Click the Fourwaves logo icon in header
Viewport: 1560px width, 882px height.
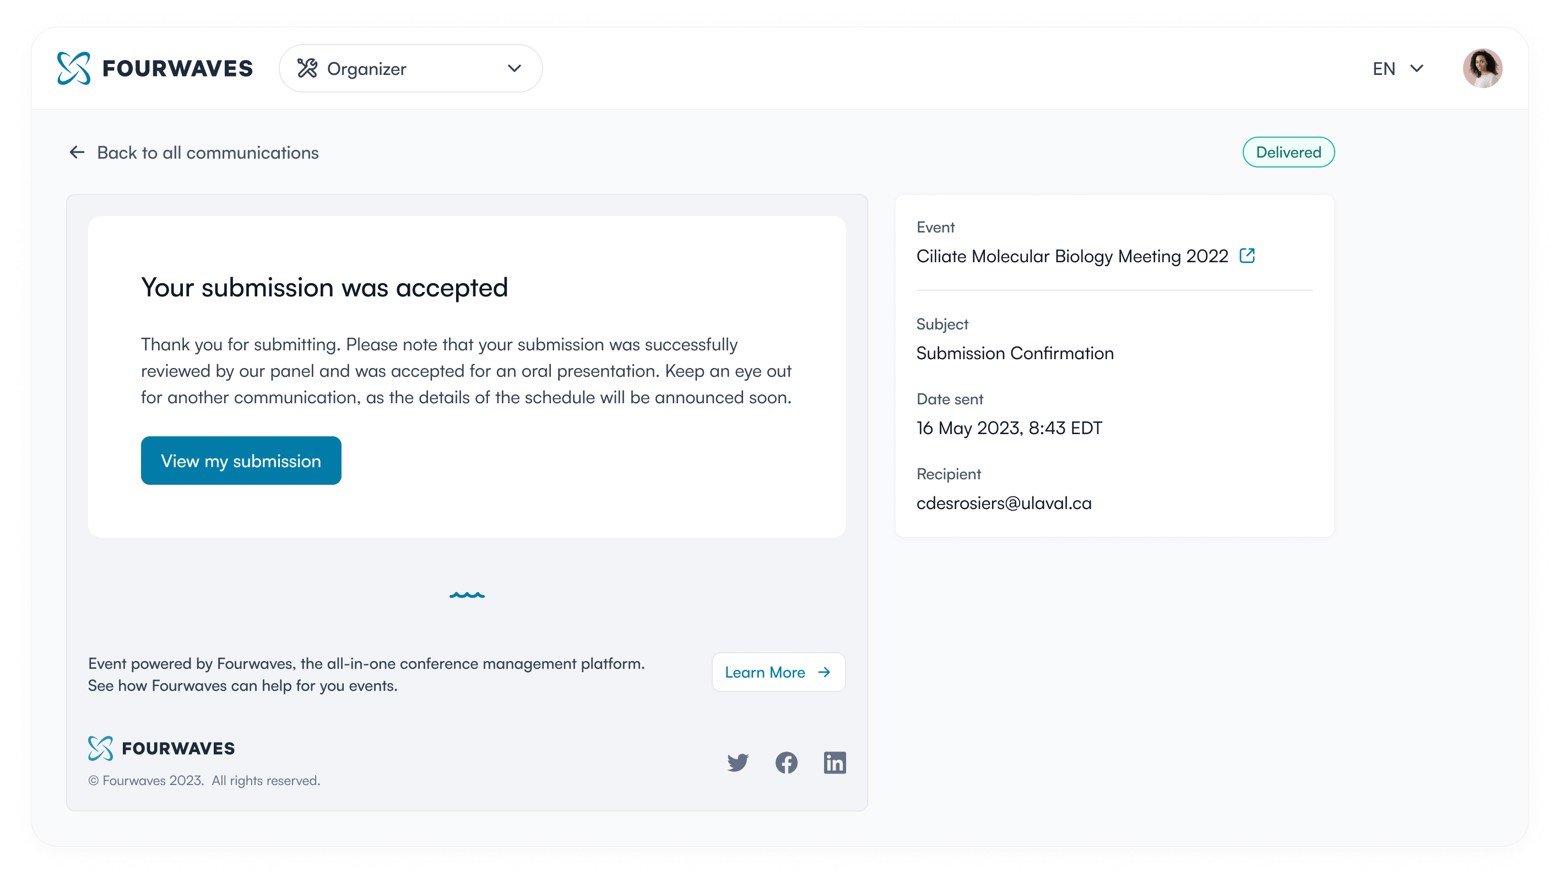coord(74,68)
